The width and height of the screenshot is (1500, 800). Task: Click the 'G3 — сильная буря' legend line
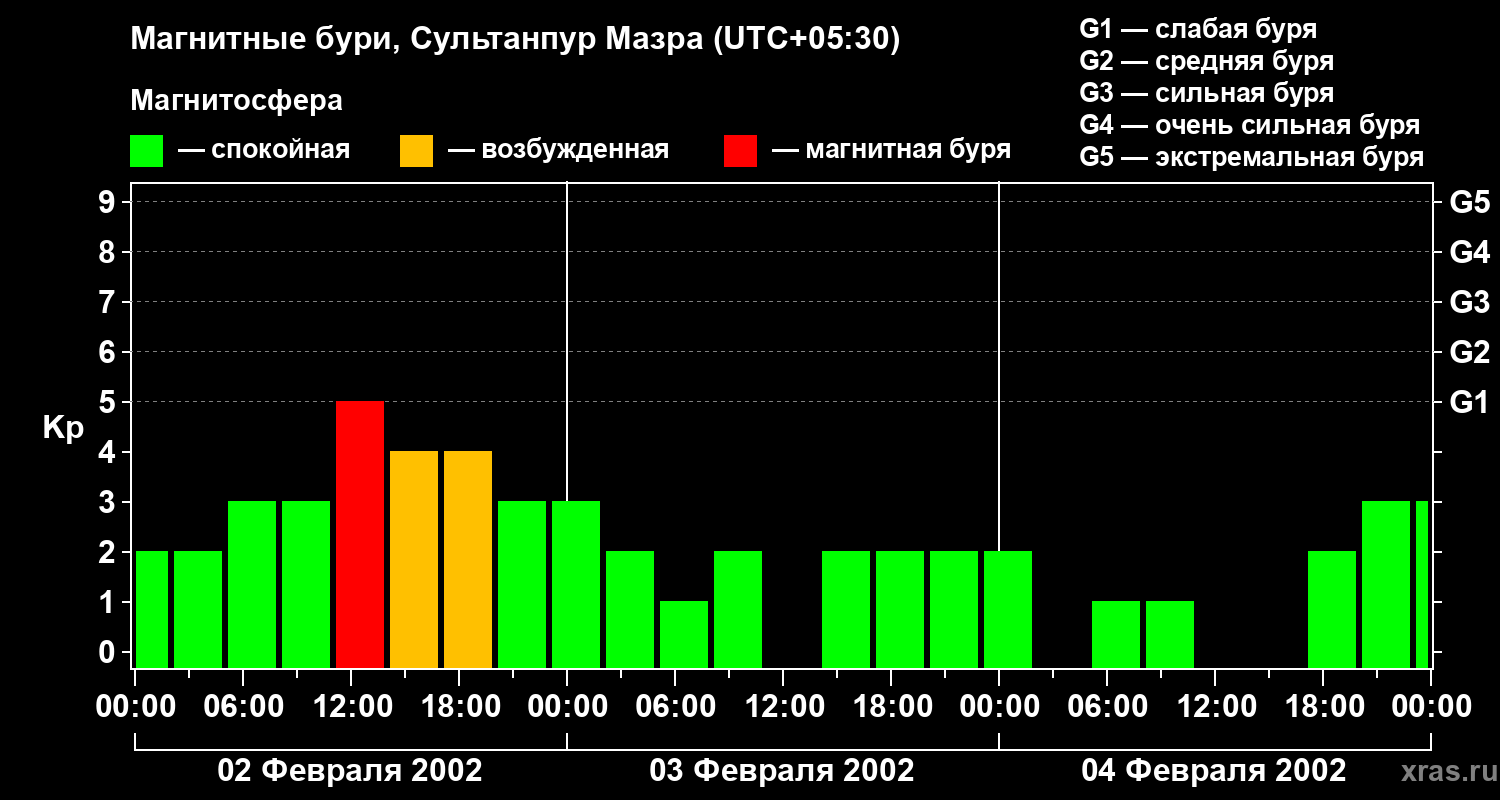1207,93
